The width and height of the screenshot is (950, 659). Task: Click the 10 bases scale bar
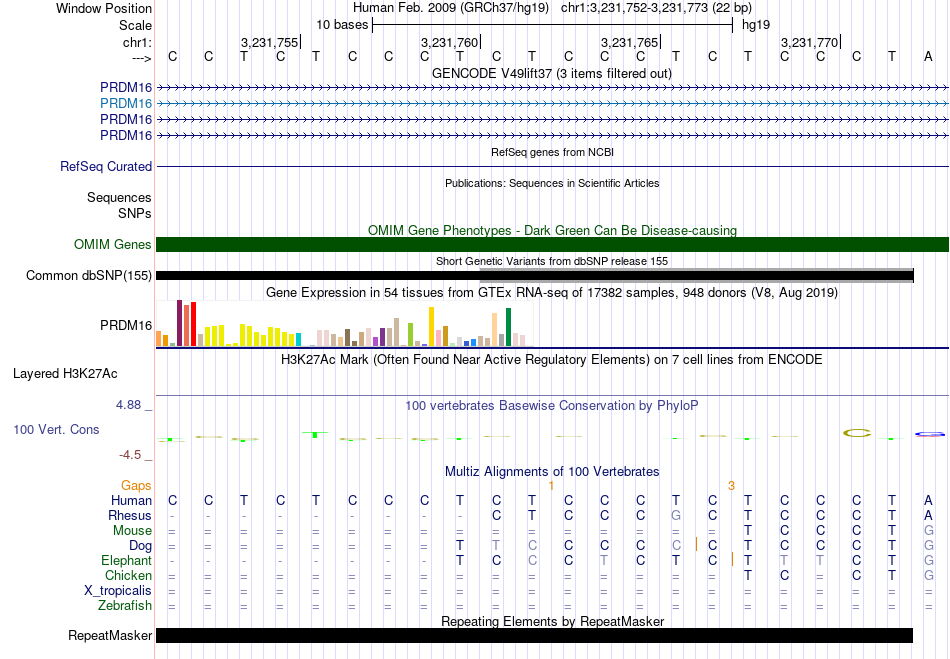(553, 25)
